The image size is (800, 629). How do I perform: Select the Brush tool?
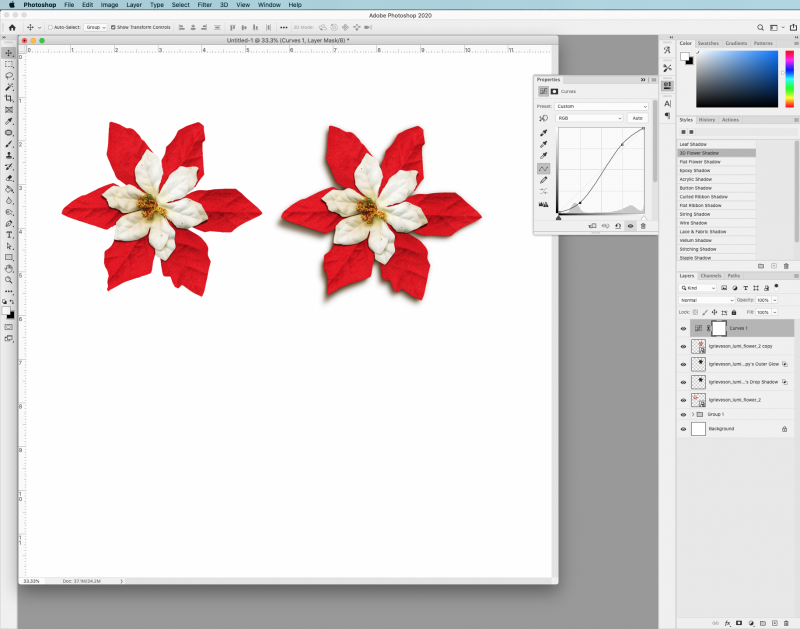pyautogui.click(x=9, y=144)
